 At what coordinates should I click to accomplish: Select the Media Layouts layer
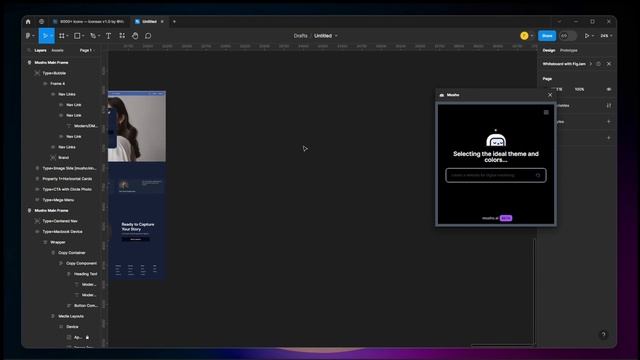(71, 316)
